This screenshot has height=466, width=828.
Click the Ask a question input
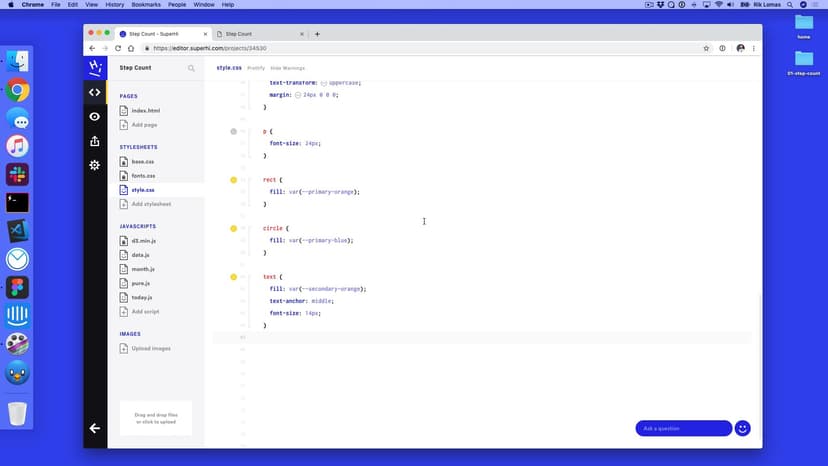683,428
